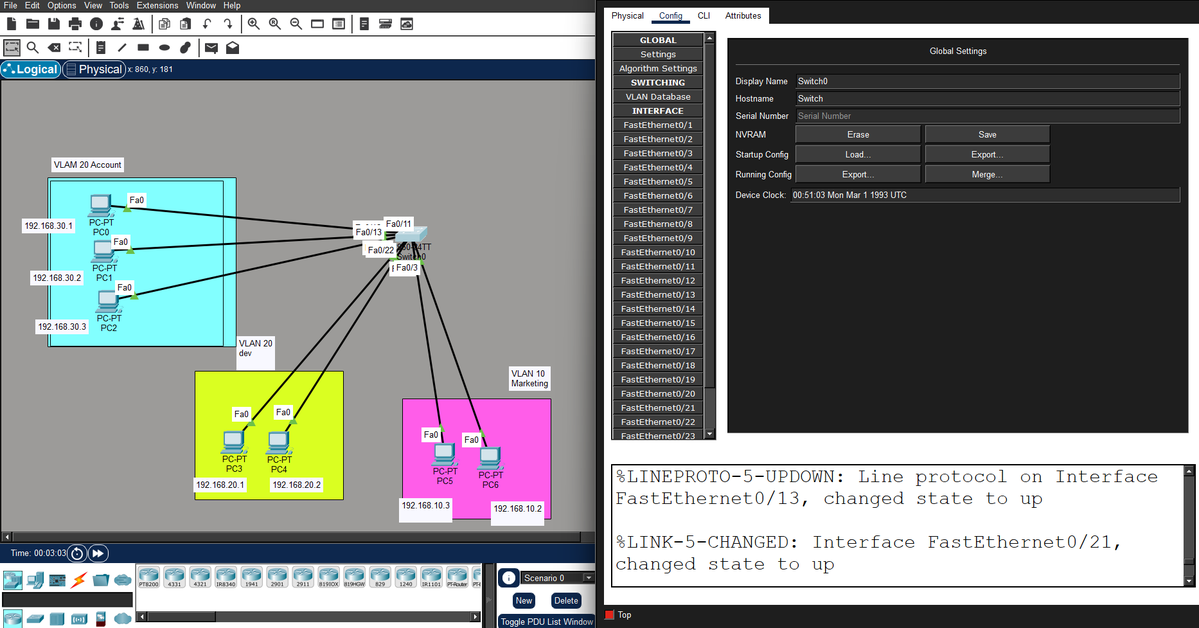Click the Undo arrow icon
Screen dimensions: 1199x628
(207, 24)
